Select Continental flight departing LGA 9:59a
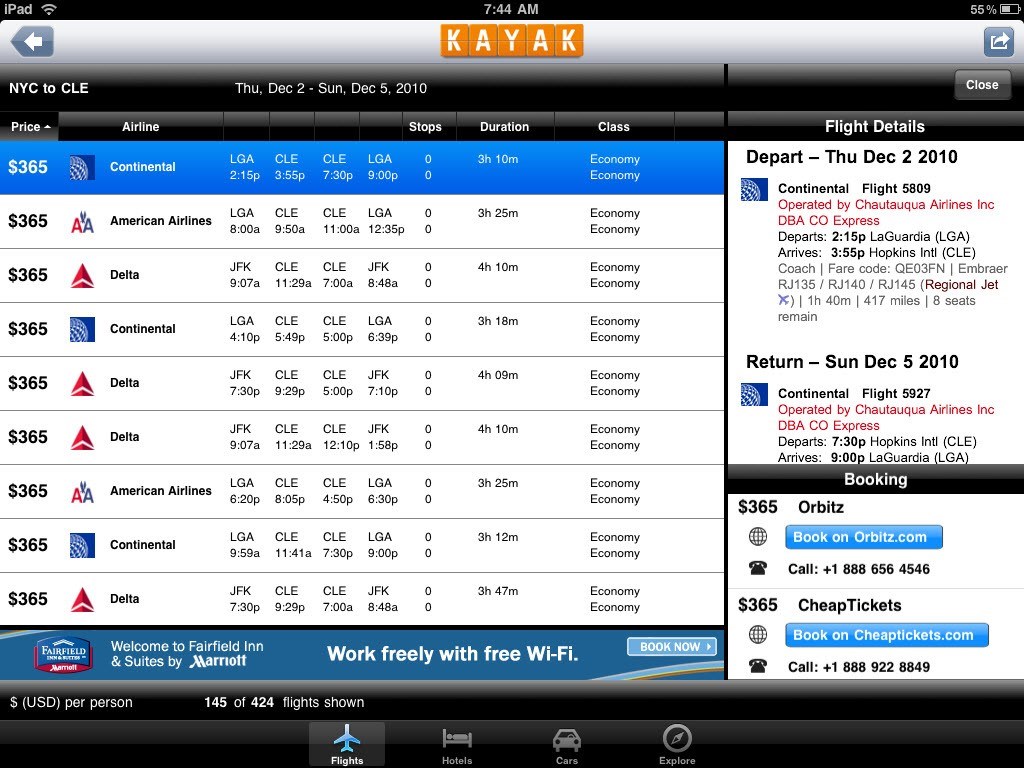The image size is (1024, 768). tap(362, 545)
